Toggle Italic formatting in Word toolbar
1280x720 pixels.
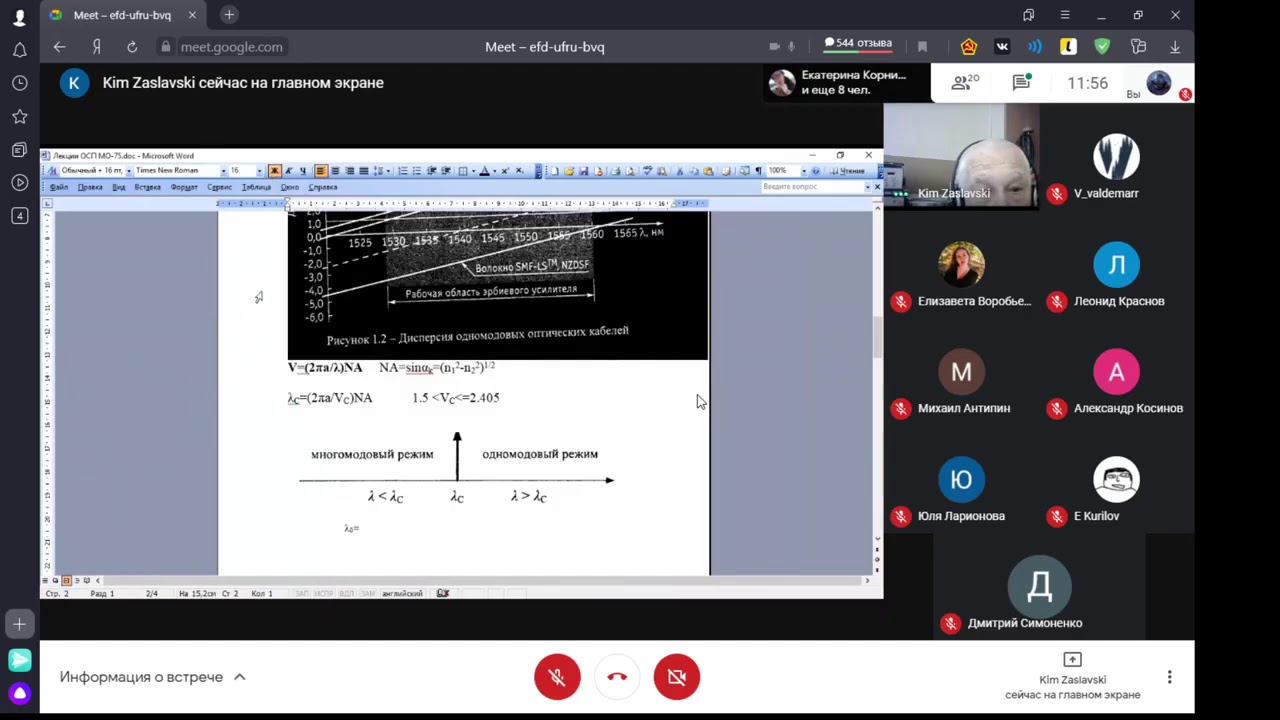(289, 171)
